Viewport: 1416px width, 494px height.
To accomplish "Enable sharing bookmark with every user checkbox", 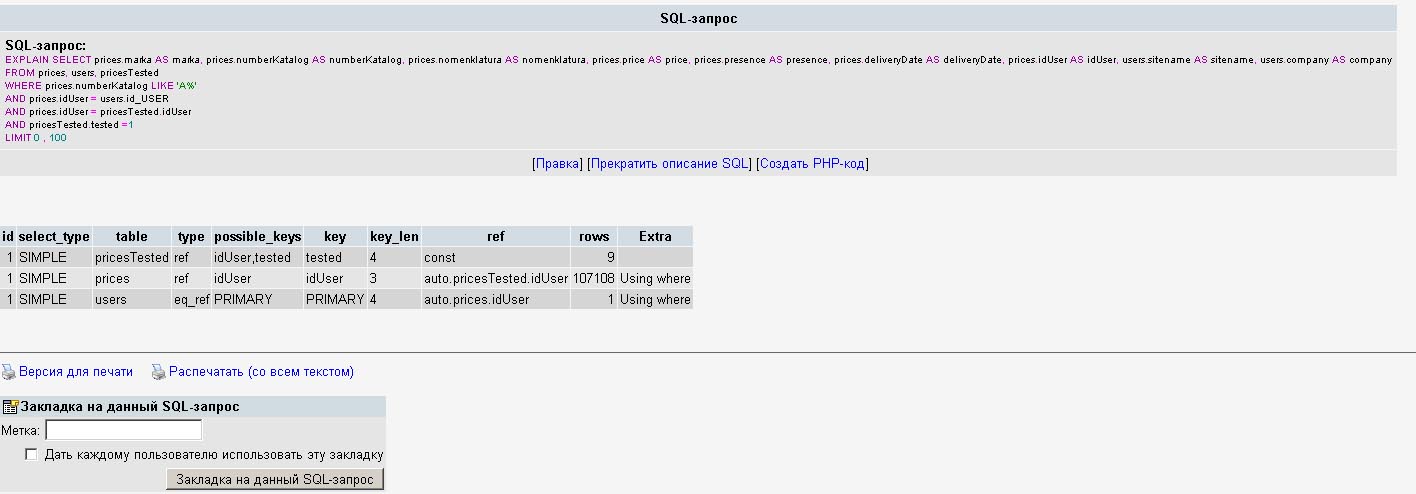I will point(31,454).
